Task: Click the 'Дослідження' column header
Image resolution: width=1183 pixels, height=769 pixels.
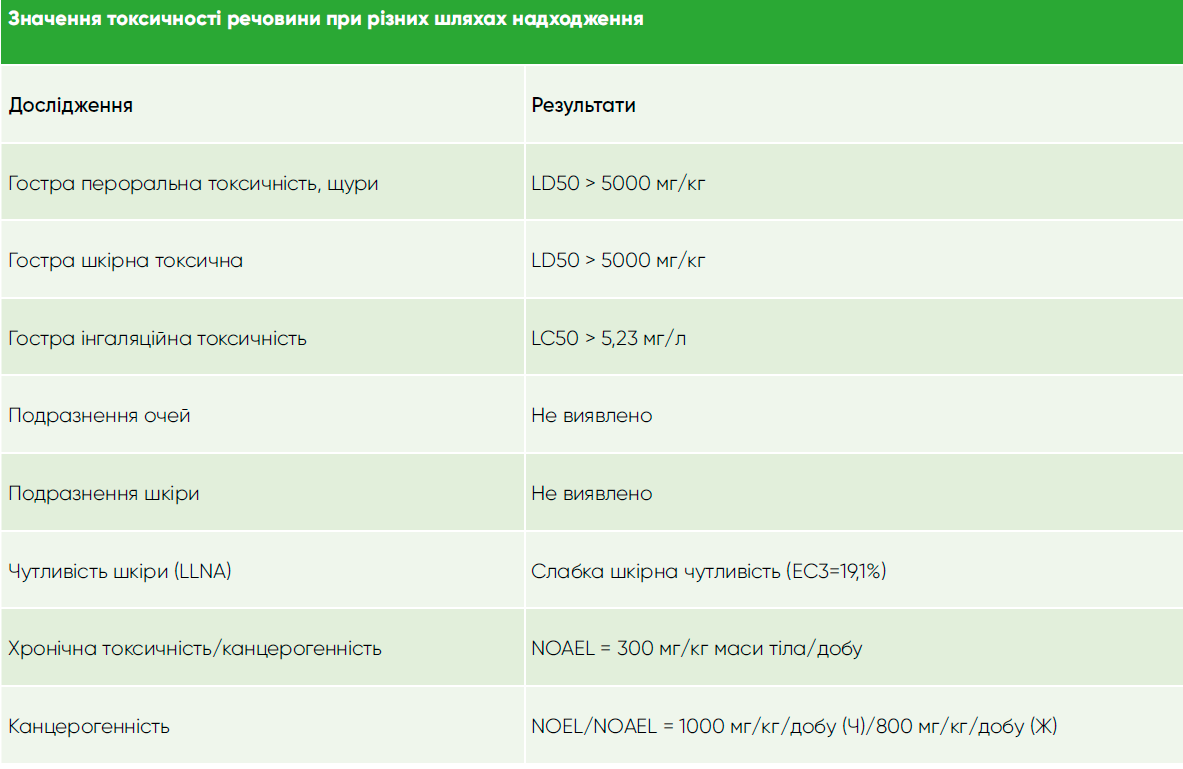Action: coord(71,106)
